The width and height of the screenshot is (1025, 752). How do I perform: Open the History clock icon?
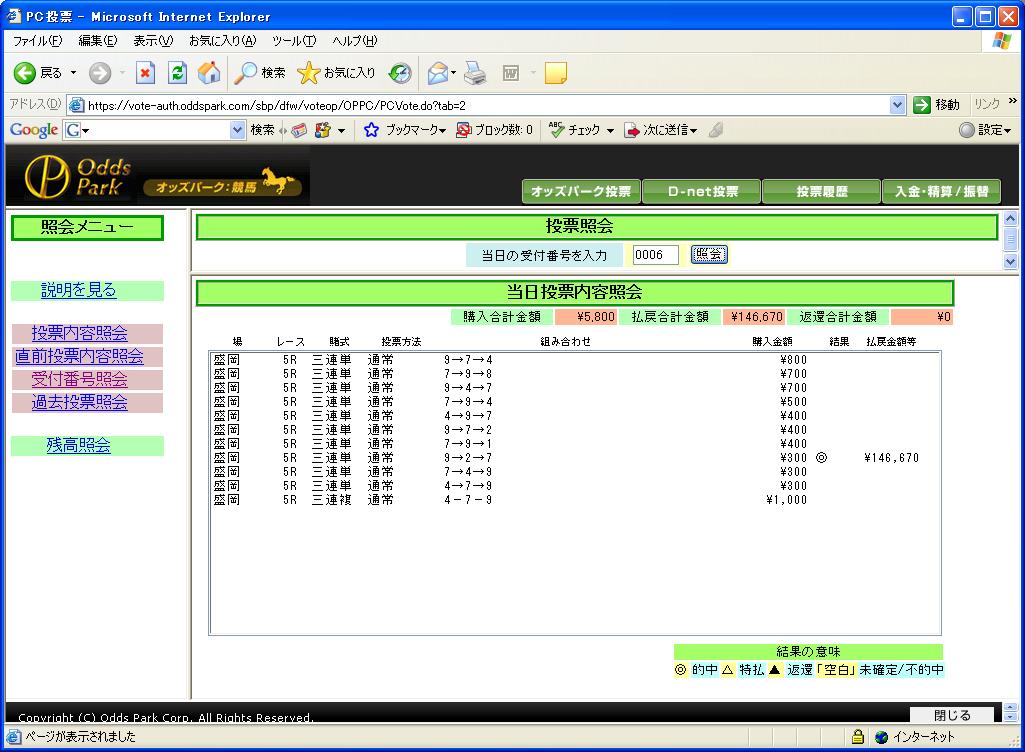tap(399, 73)
